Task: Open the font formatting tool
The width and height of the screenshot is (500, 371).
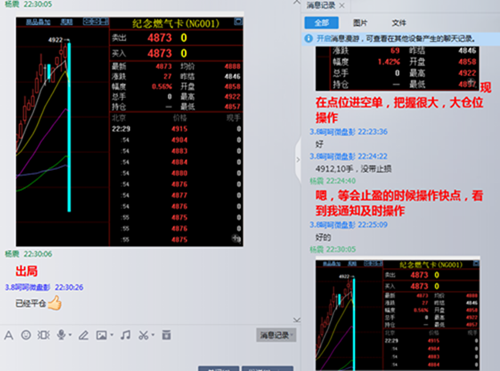Action: coord(9,335)
